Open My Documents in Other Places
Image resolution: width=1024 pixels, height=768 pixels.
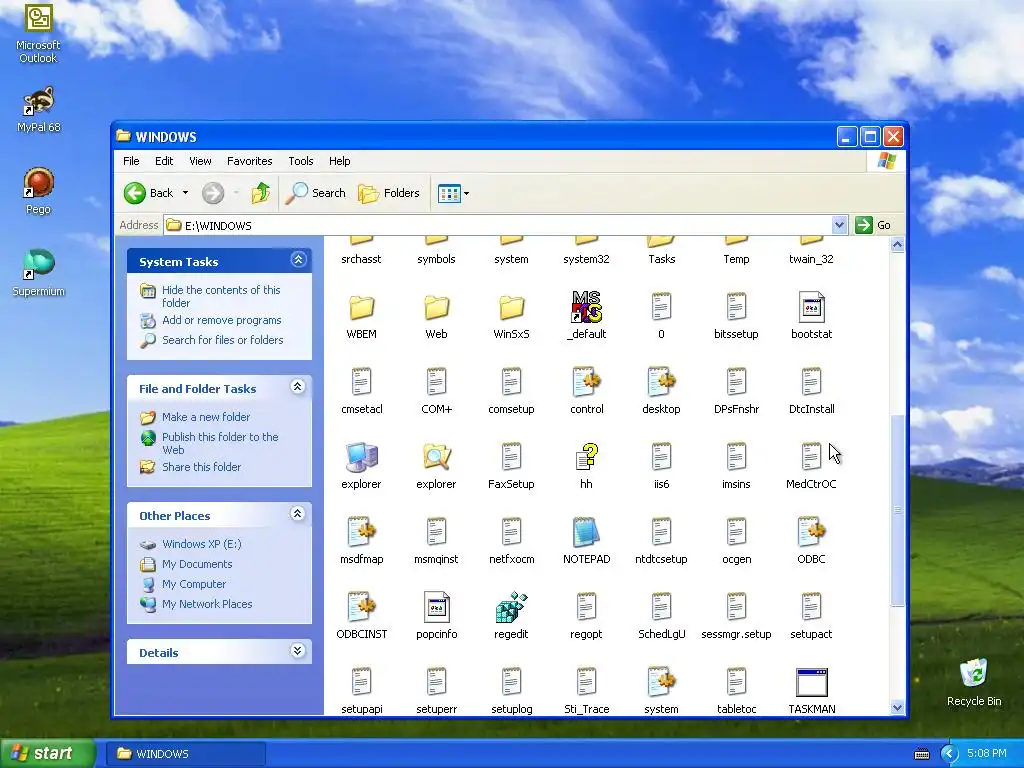(x=197, y=564)
